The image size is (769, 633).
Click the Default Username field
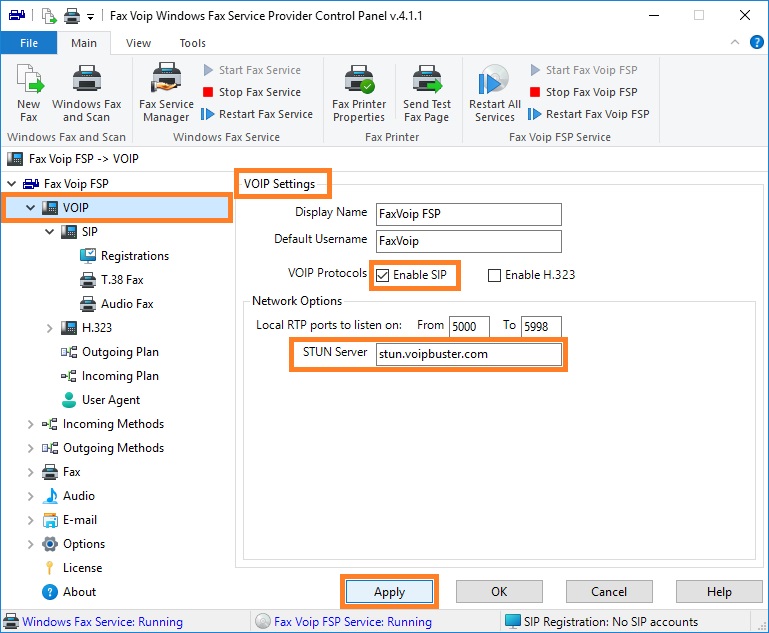point(468,241)
